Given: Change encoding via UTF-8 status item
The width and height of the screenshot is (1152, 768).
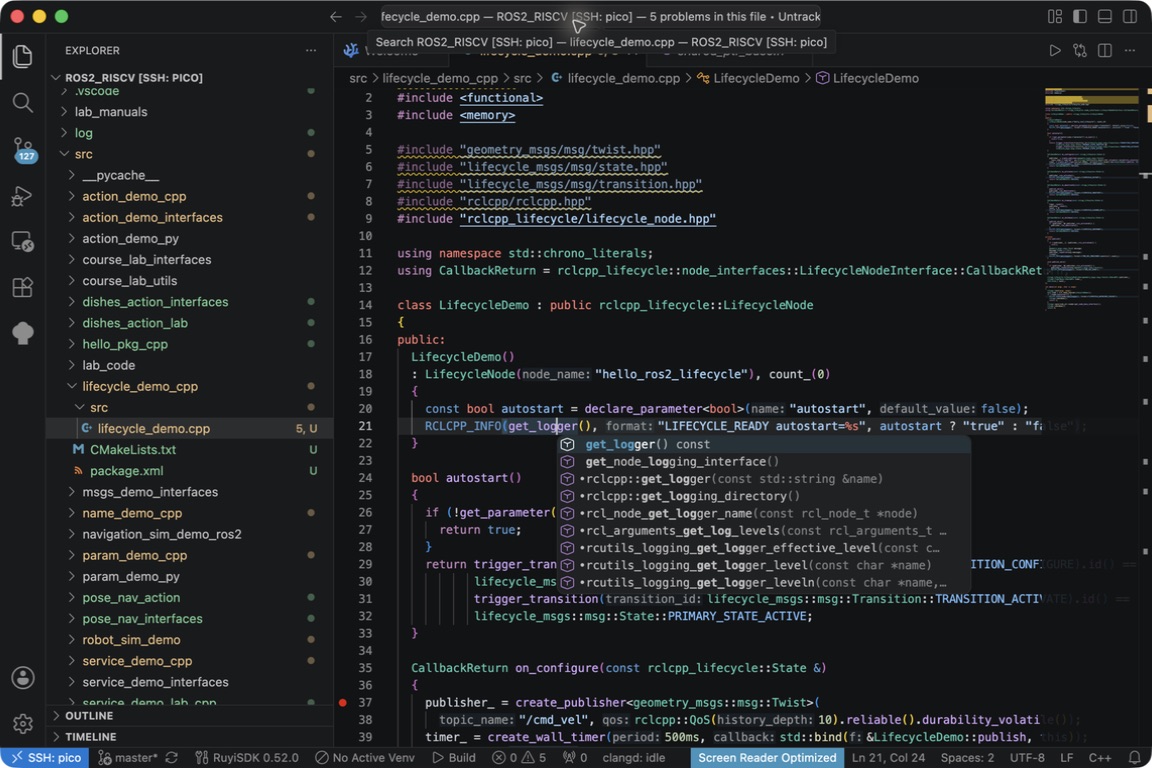Looking at the screenshot, I should [x=1027, y=758].
